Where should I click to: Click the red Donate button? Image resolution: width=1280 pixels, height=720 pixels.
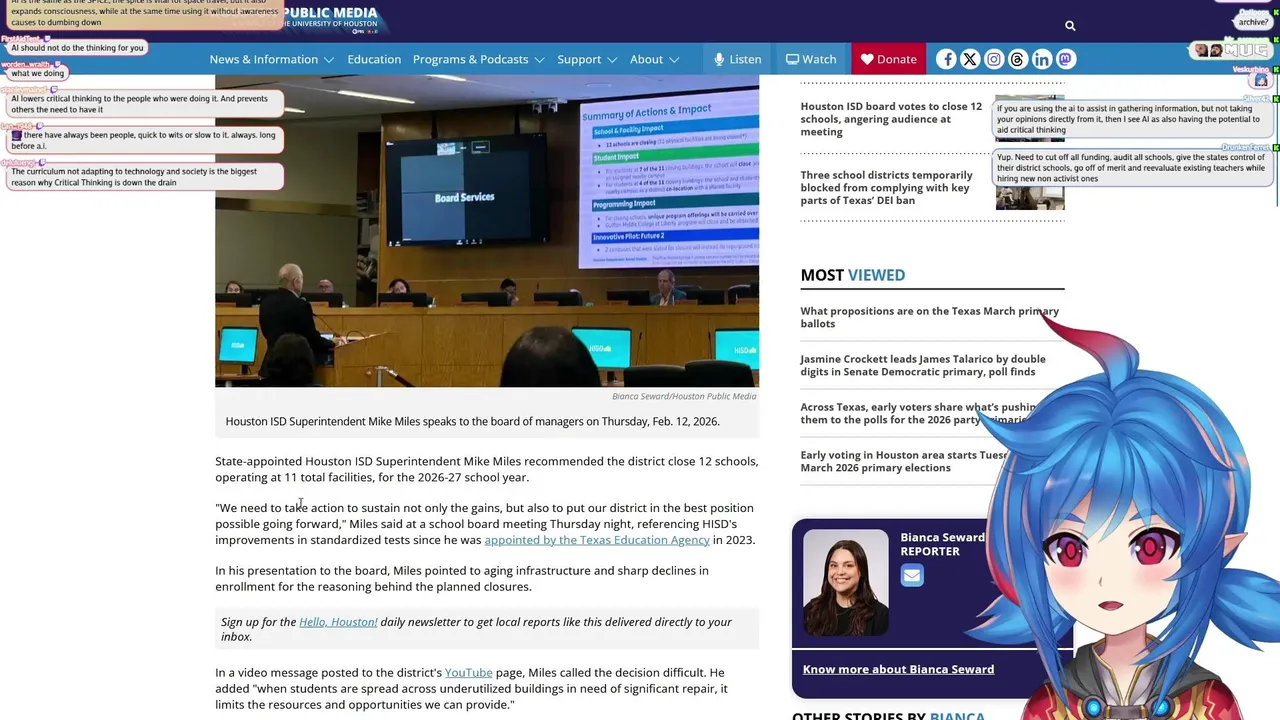889,59
